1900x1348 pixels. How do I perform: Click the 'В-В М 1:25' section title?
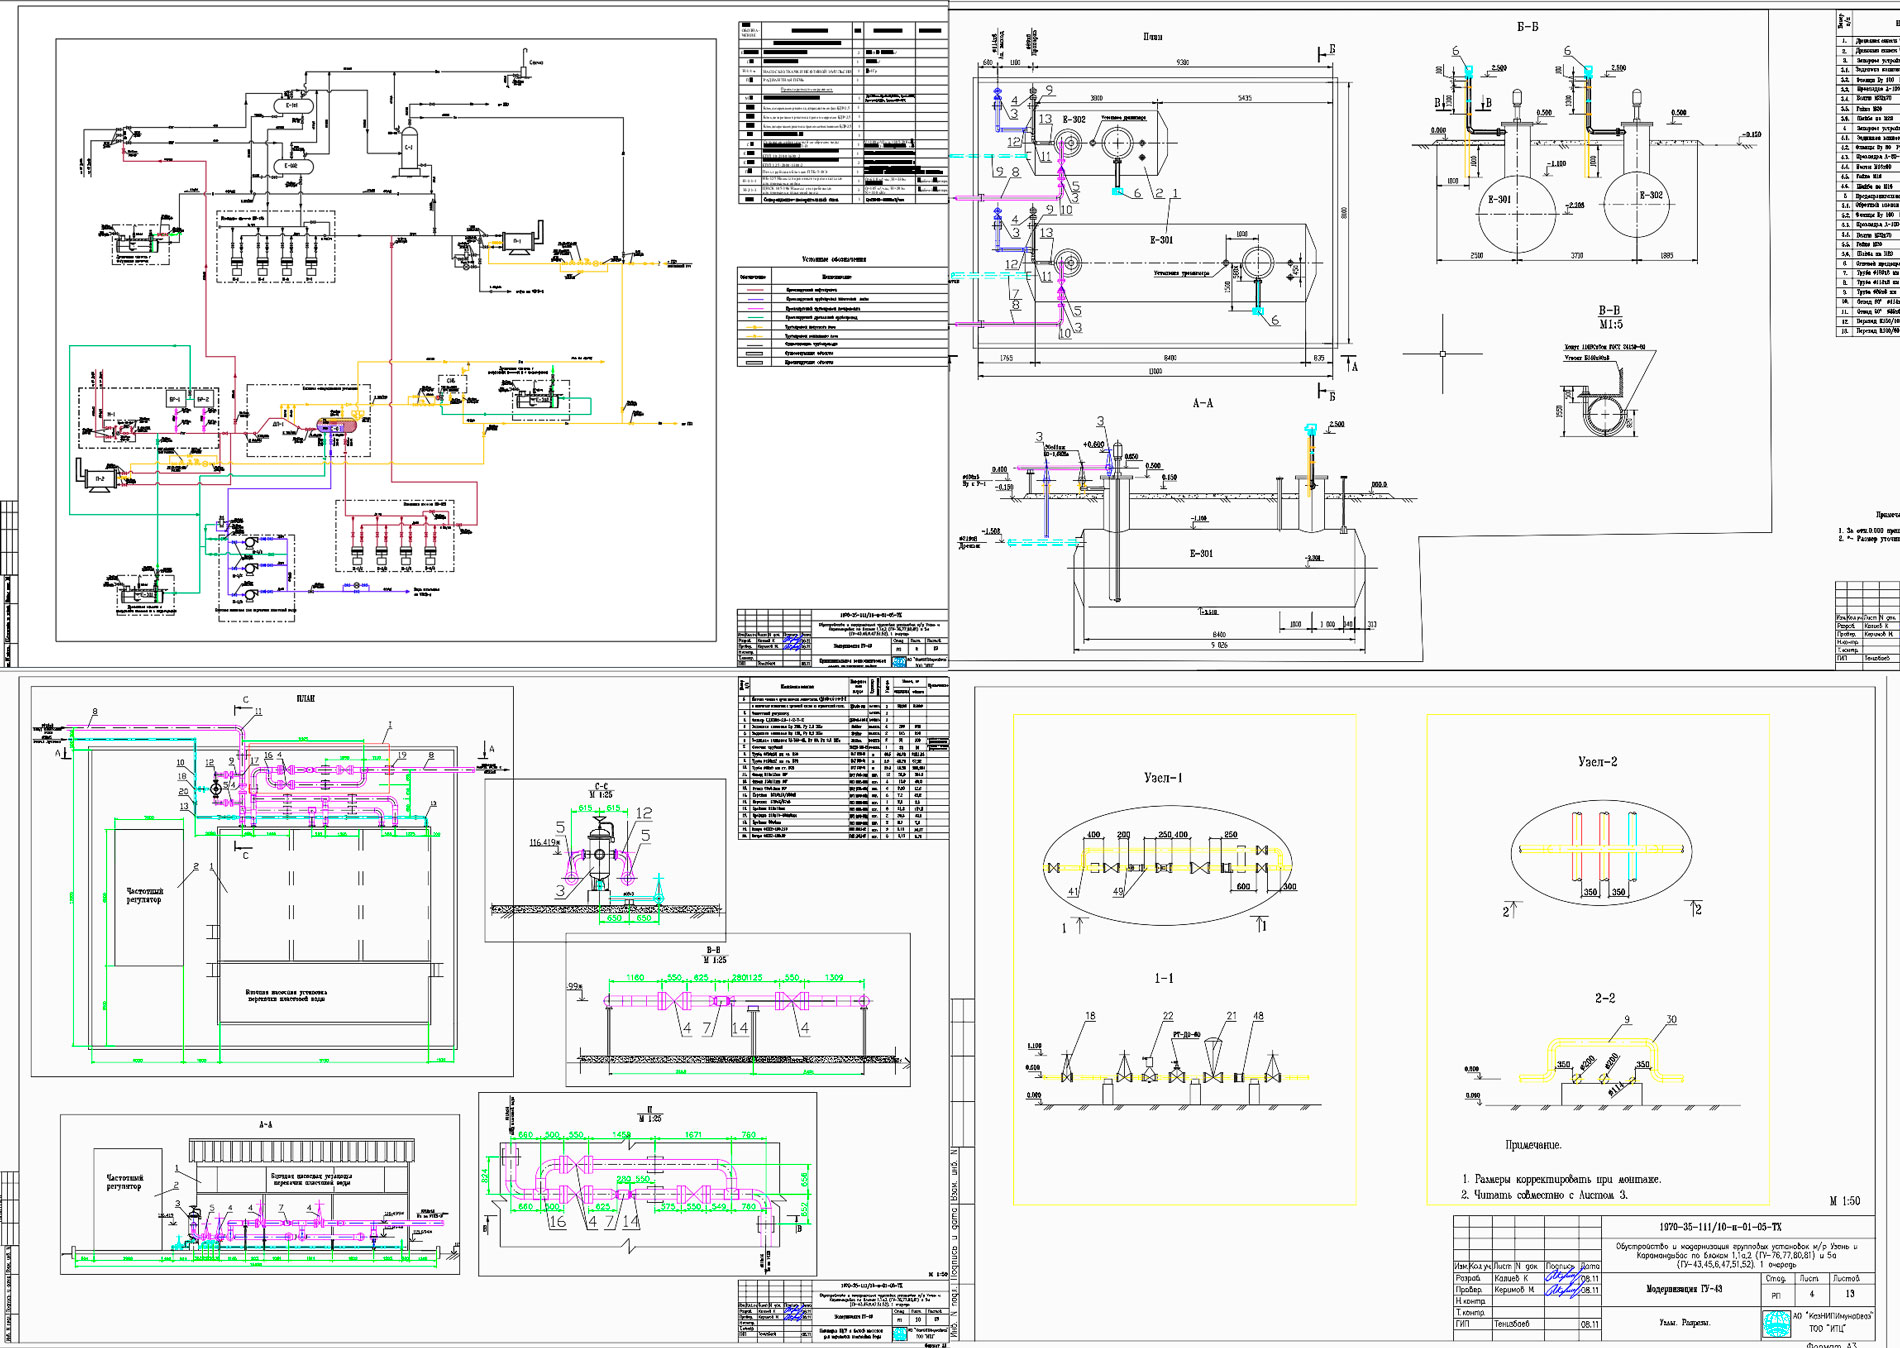(713, 954)
